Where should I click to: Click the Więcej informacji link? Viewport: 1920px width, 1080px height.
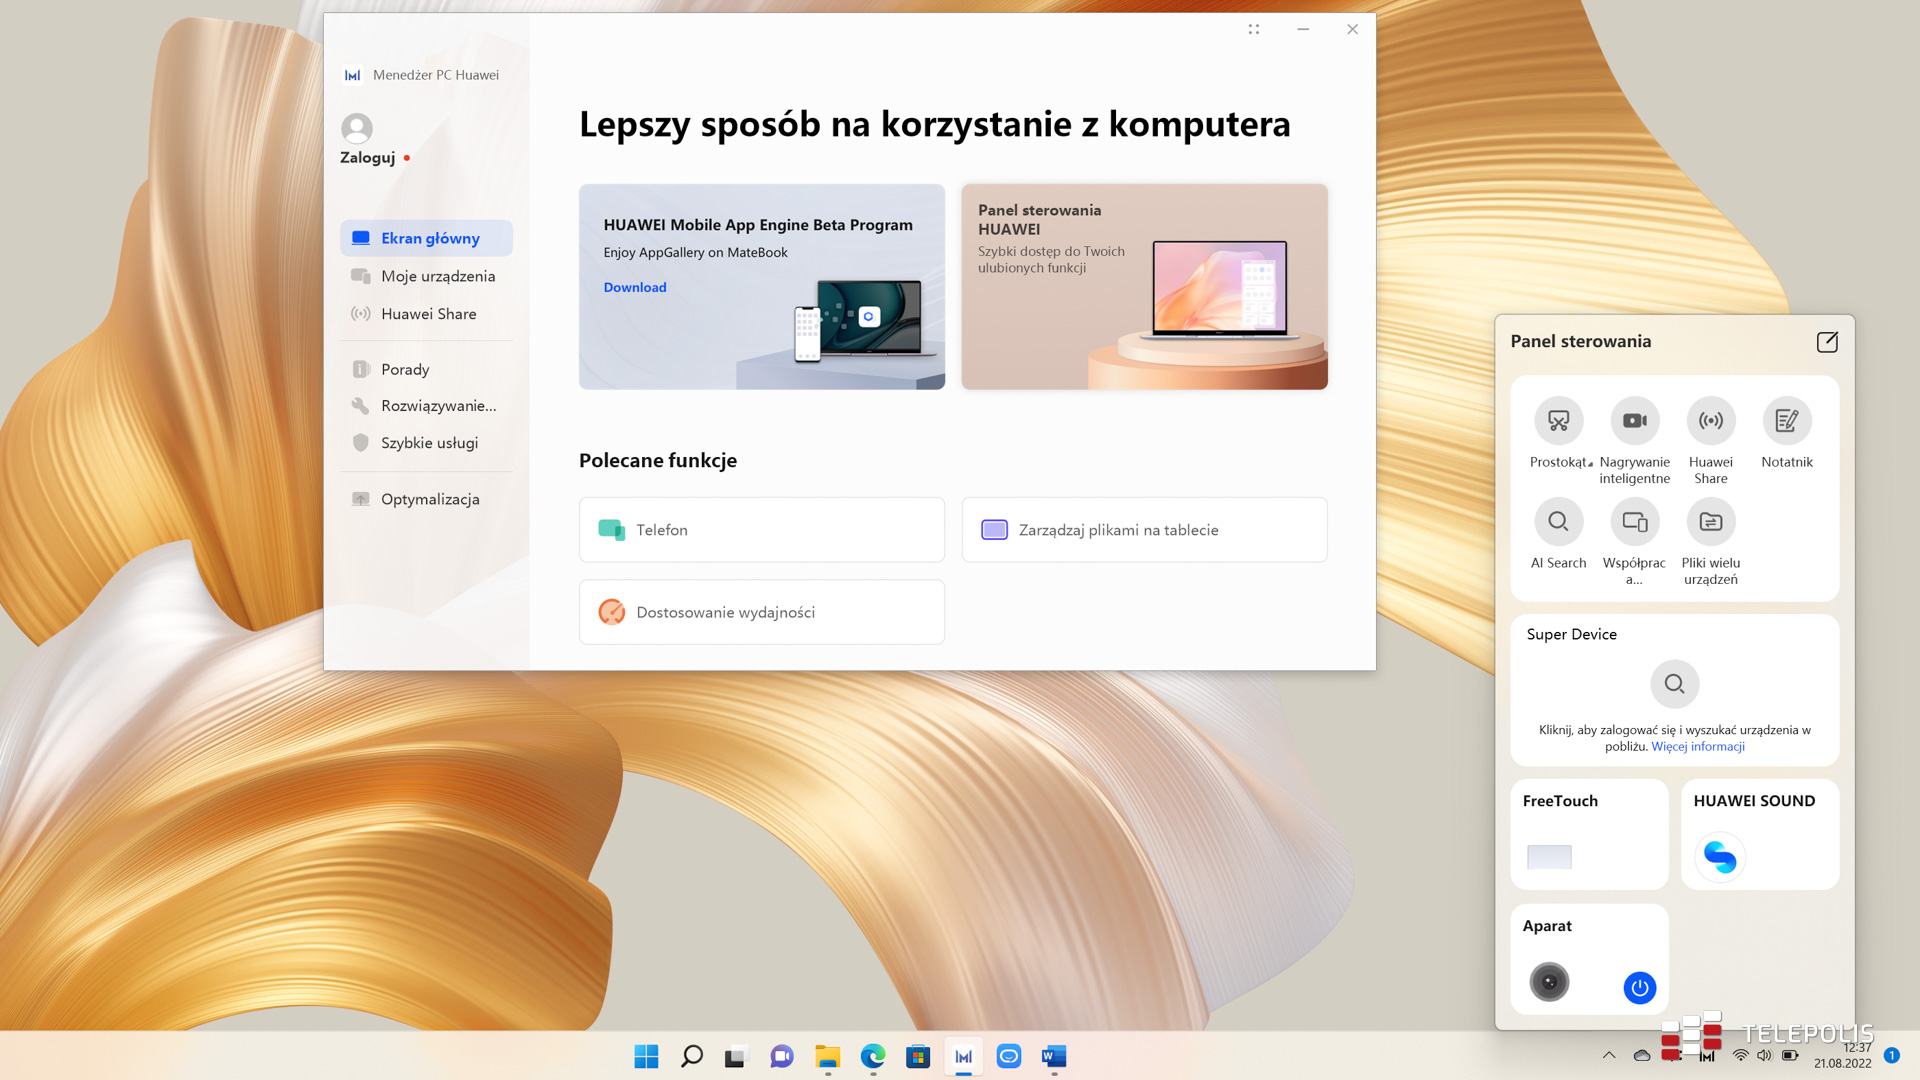point(1697,747)
